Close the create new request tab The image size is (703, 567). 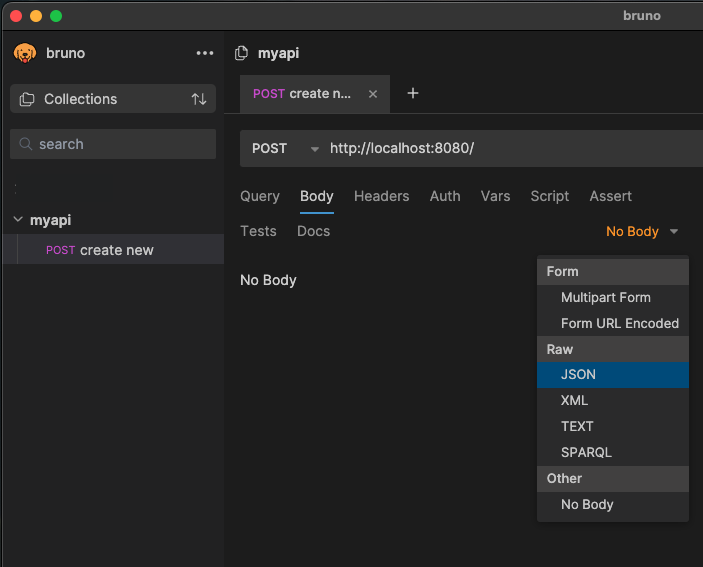(x=373, y=94)
